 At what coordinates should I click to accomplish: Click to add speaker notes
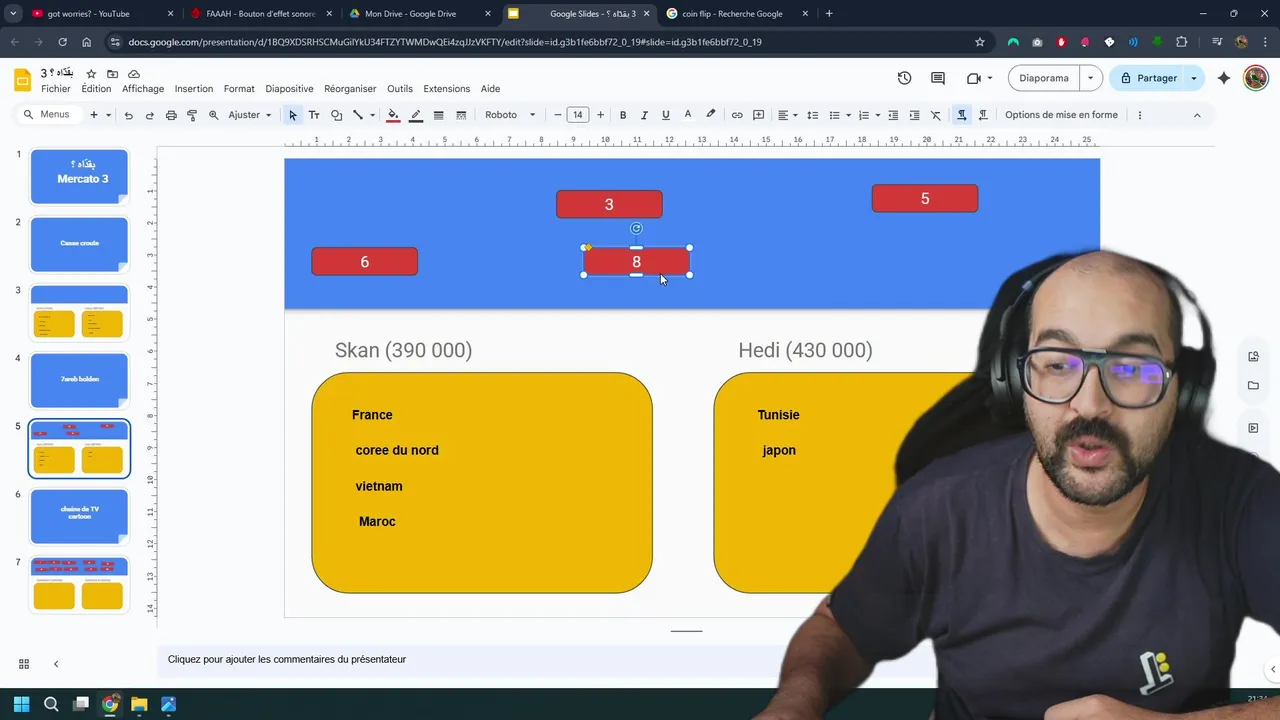pyautogui.click(x=287, y=659)
